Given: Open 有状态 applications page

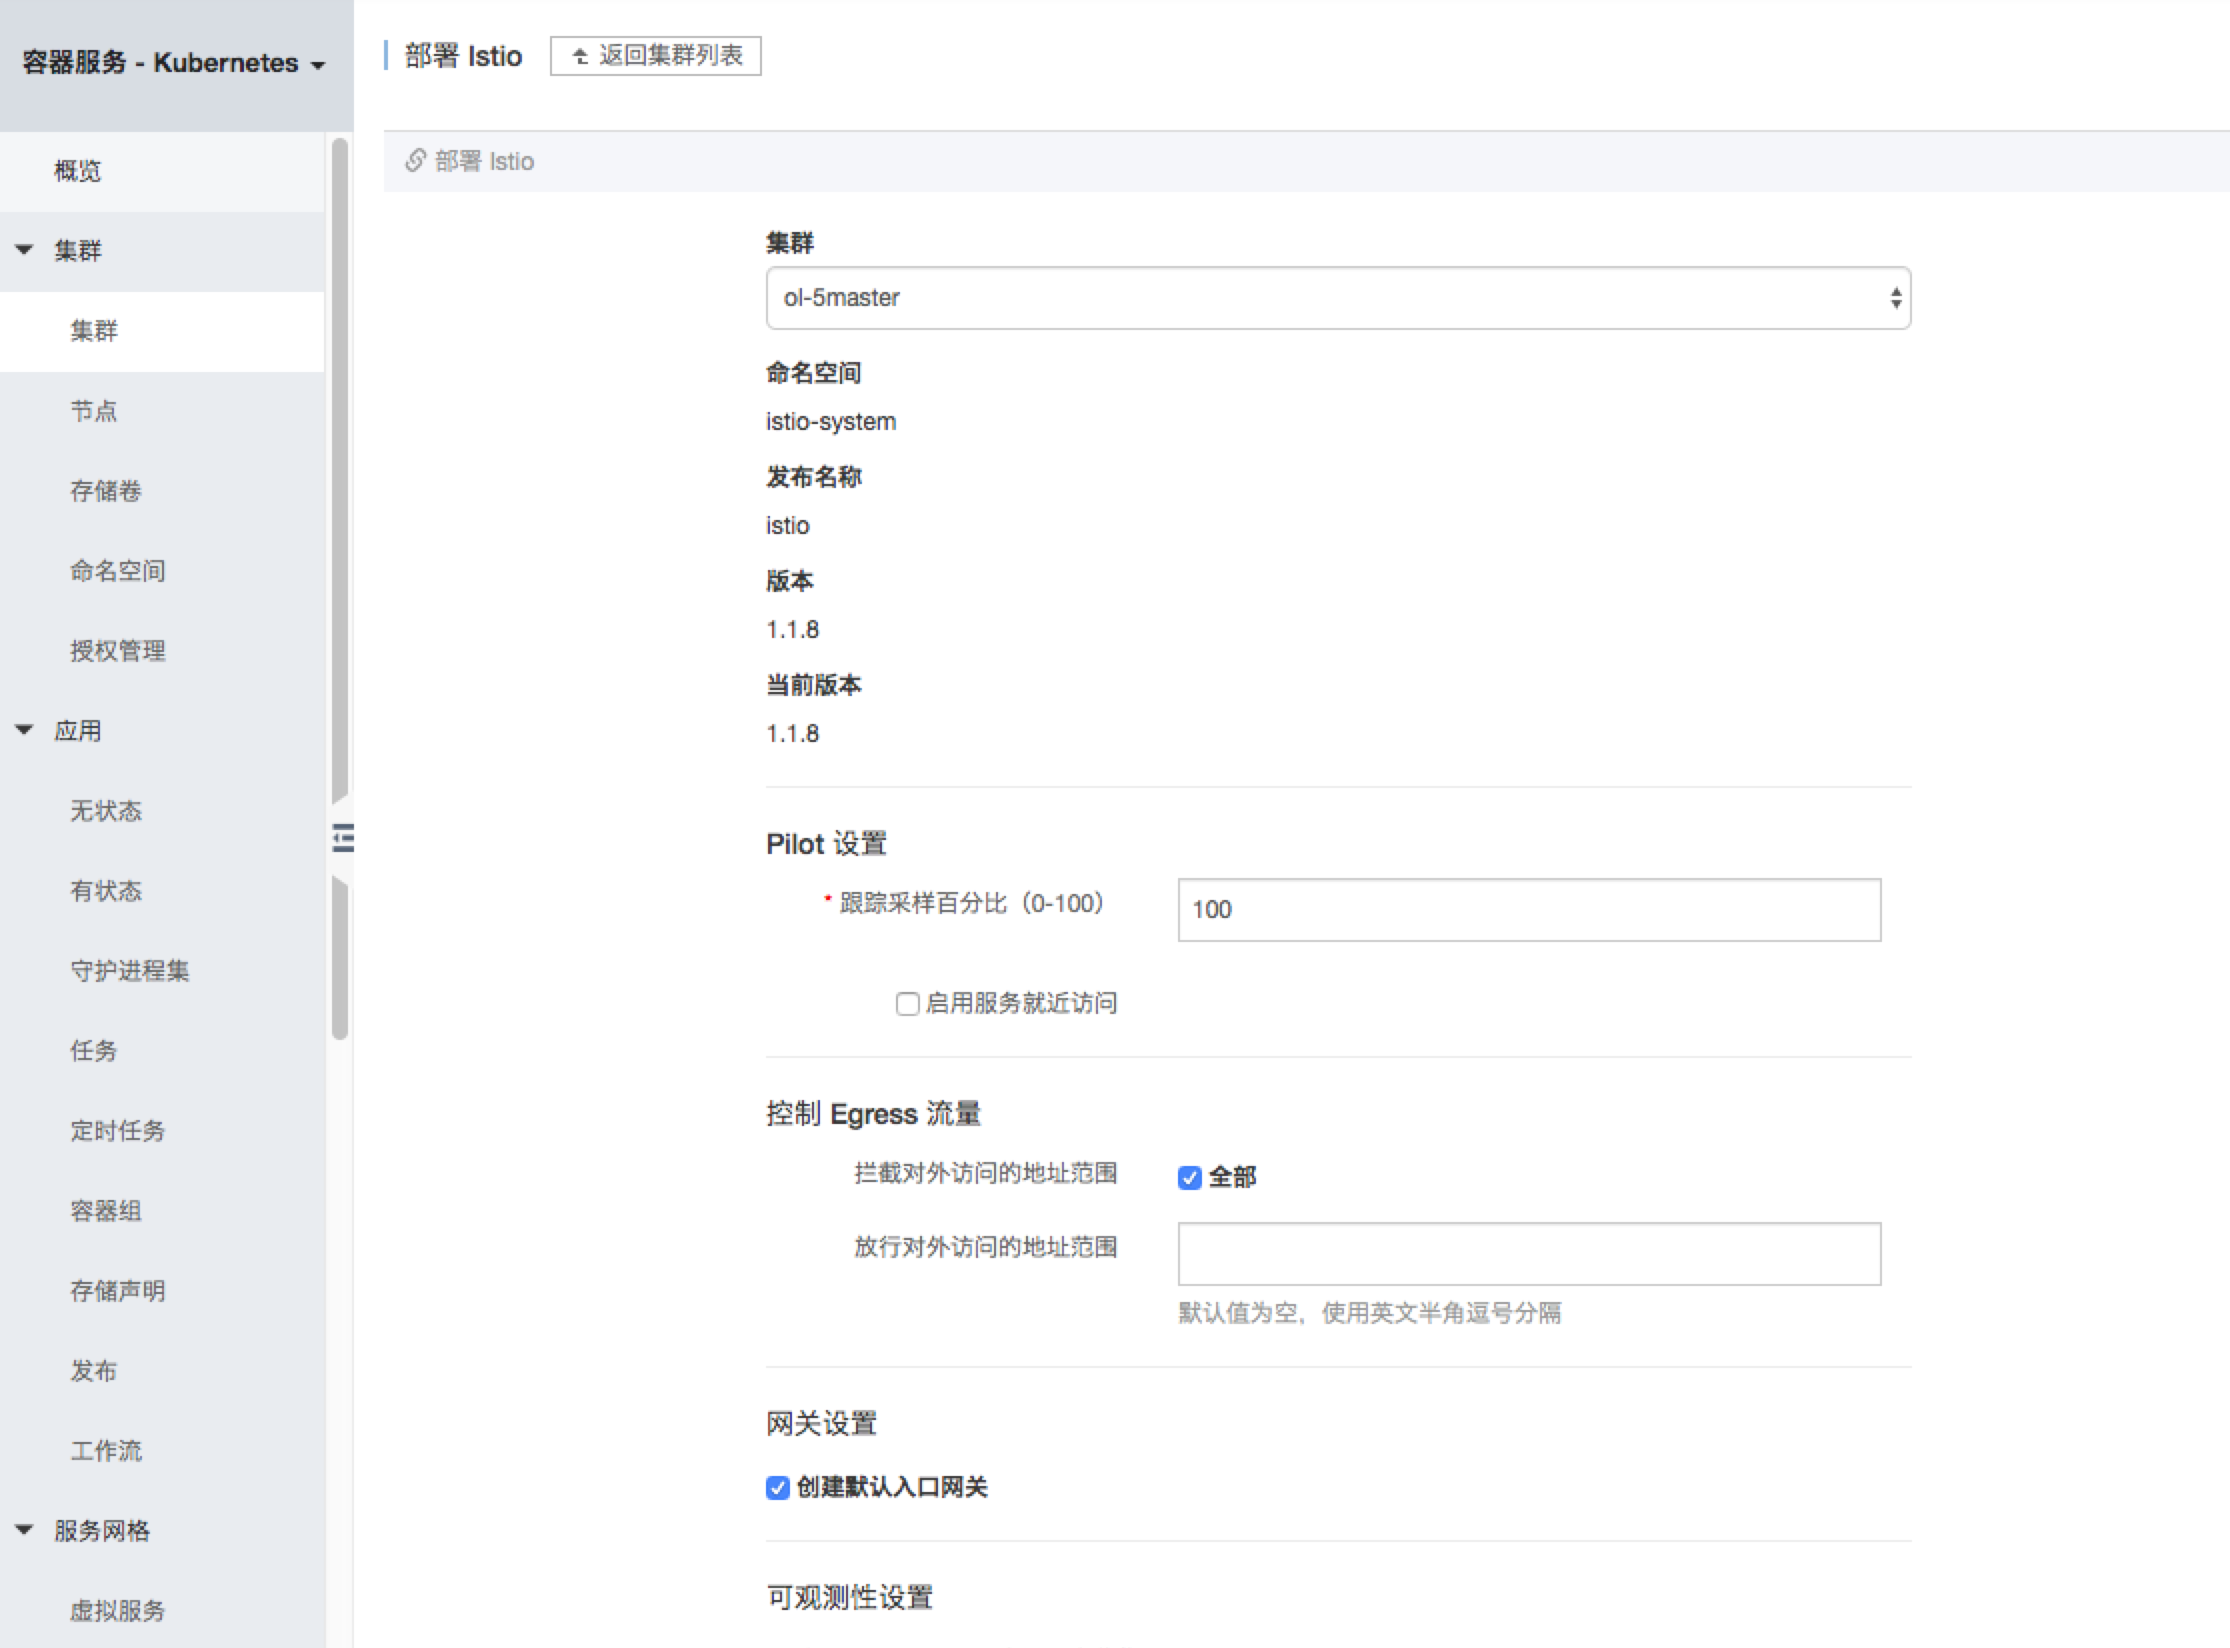Looking at the screenshot, I should pyautogui.click(x=162, y=891).
